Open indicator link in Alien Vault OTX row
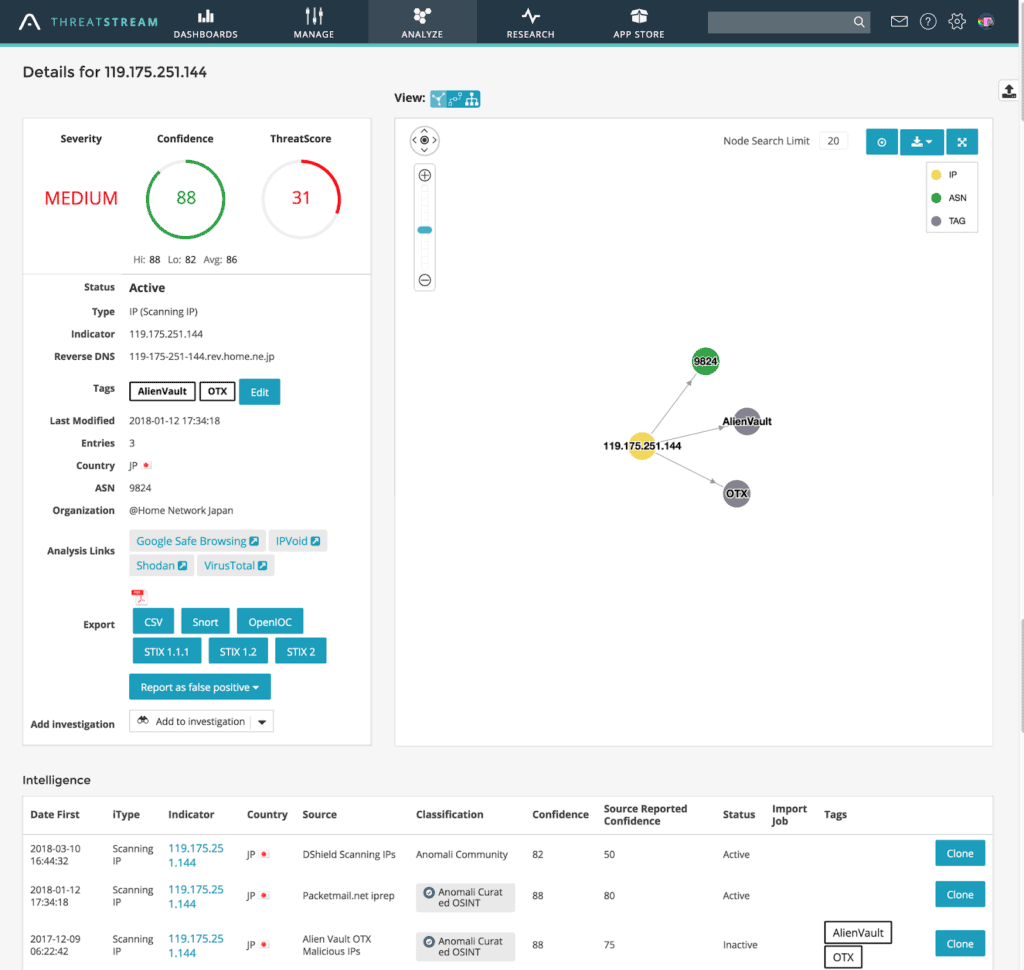 196,945
